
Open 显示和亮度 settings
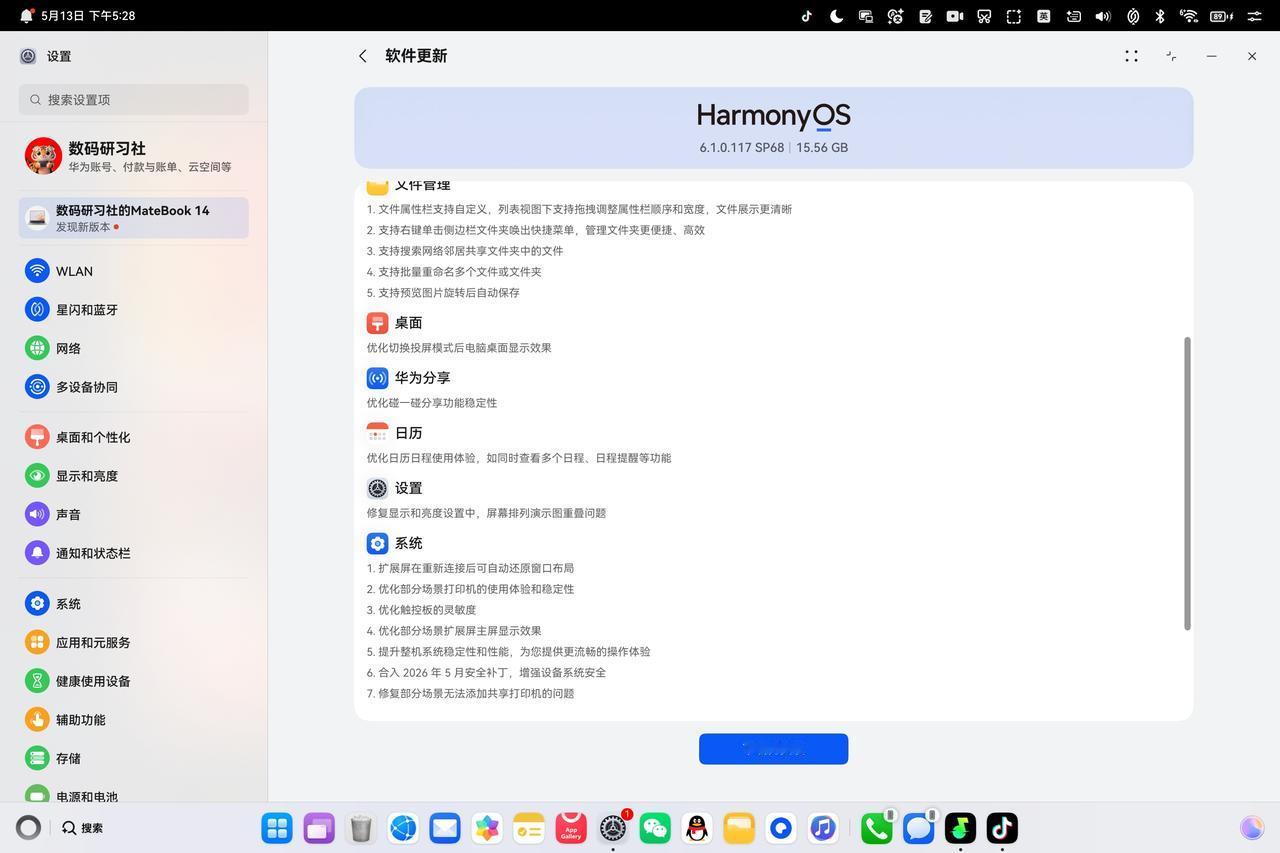point(133,476)
